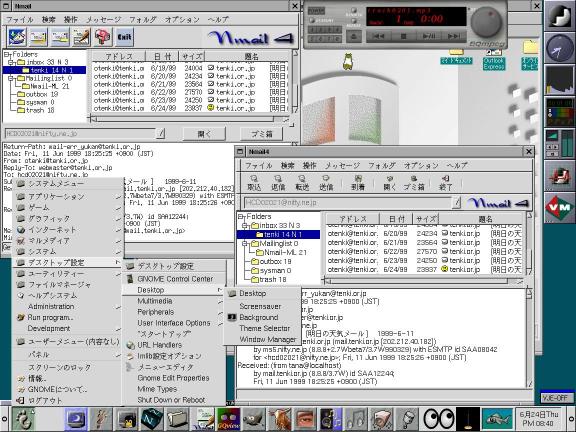Collapse the inbox folder in background Nmail window

(11, 62)
